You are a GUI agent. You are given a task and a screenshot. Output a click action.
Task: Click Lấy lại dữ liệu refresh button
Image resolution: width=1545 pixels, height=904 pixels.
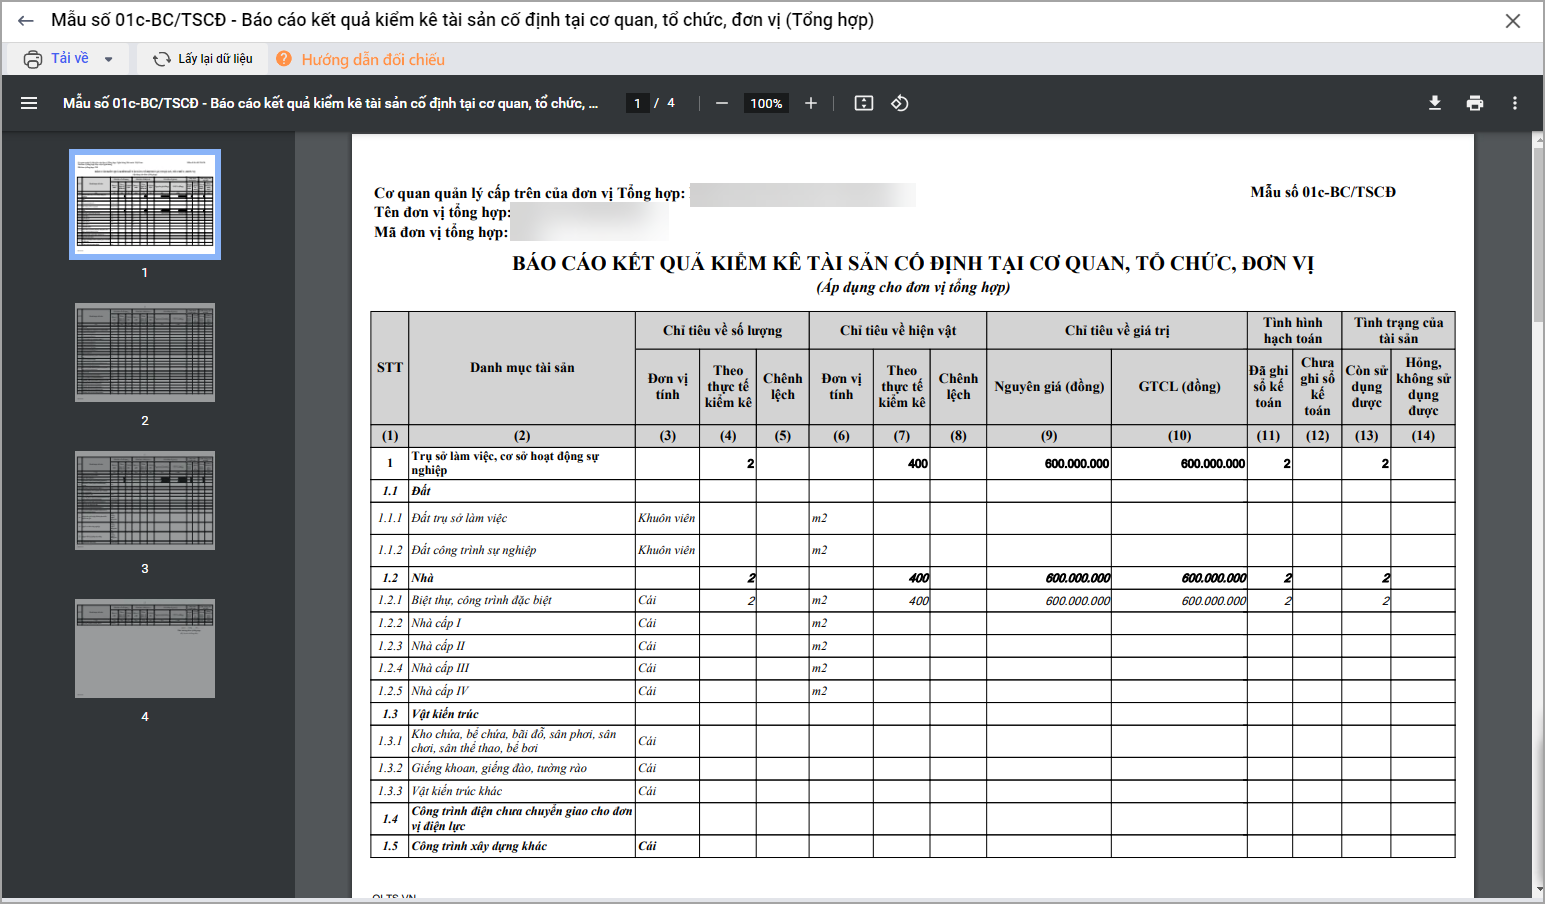pos(203,59)
